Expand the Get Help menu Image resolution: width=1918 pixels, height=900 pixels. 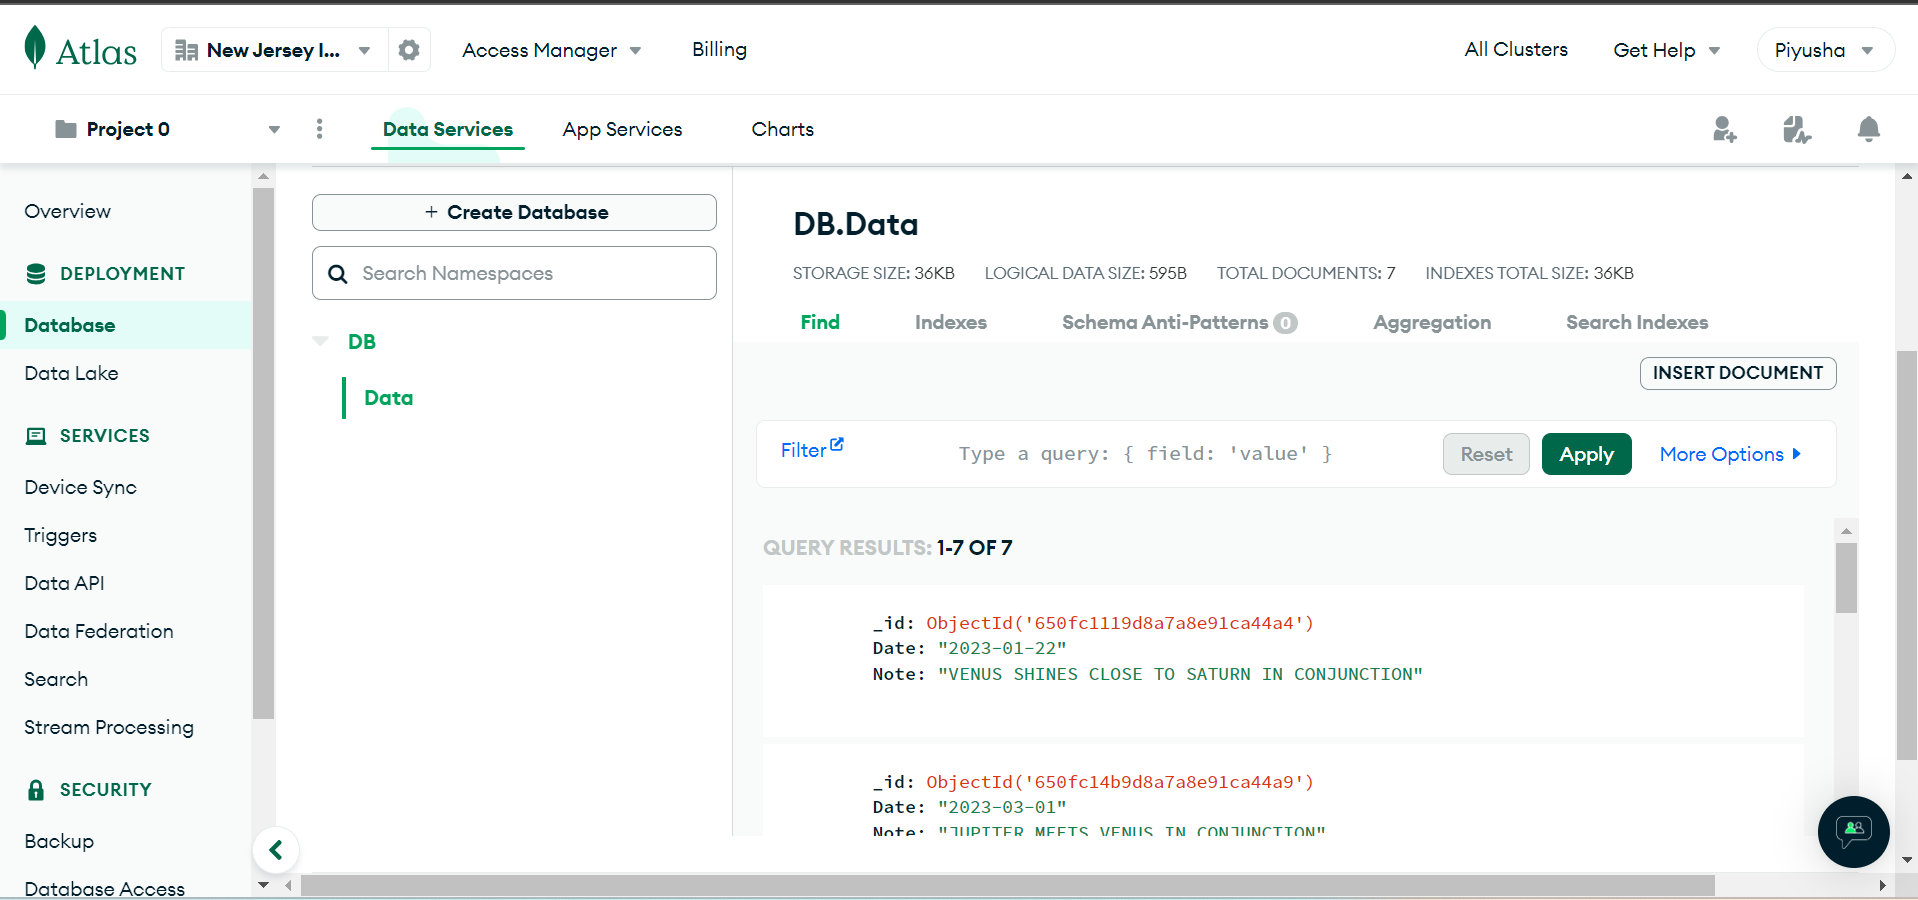pyautogui.click(x=1666, y=50)
